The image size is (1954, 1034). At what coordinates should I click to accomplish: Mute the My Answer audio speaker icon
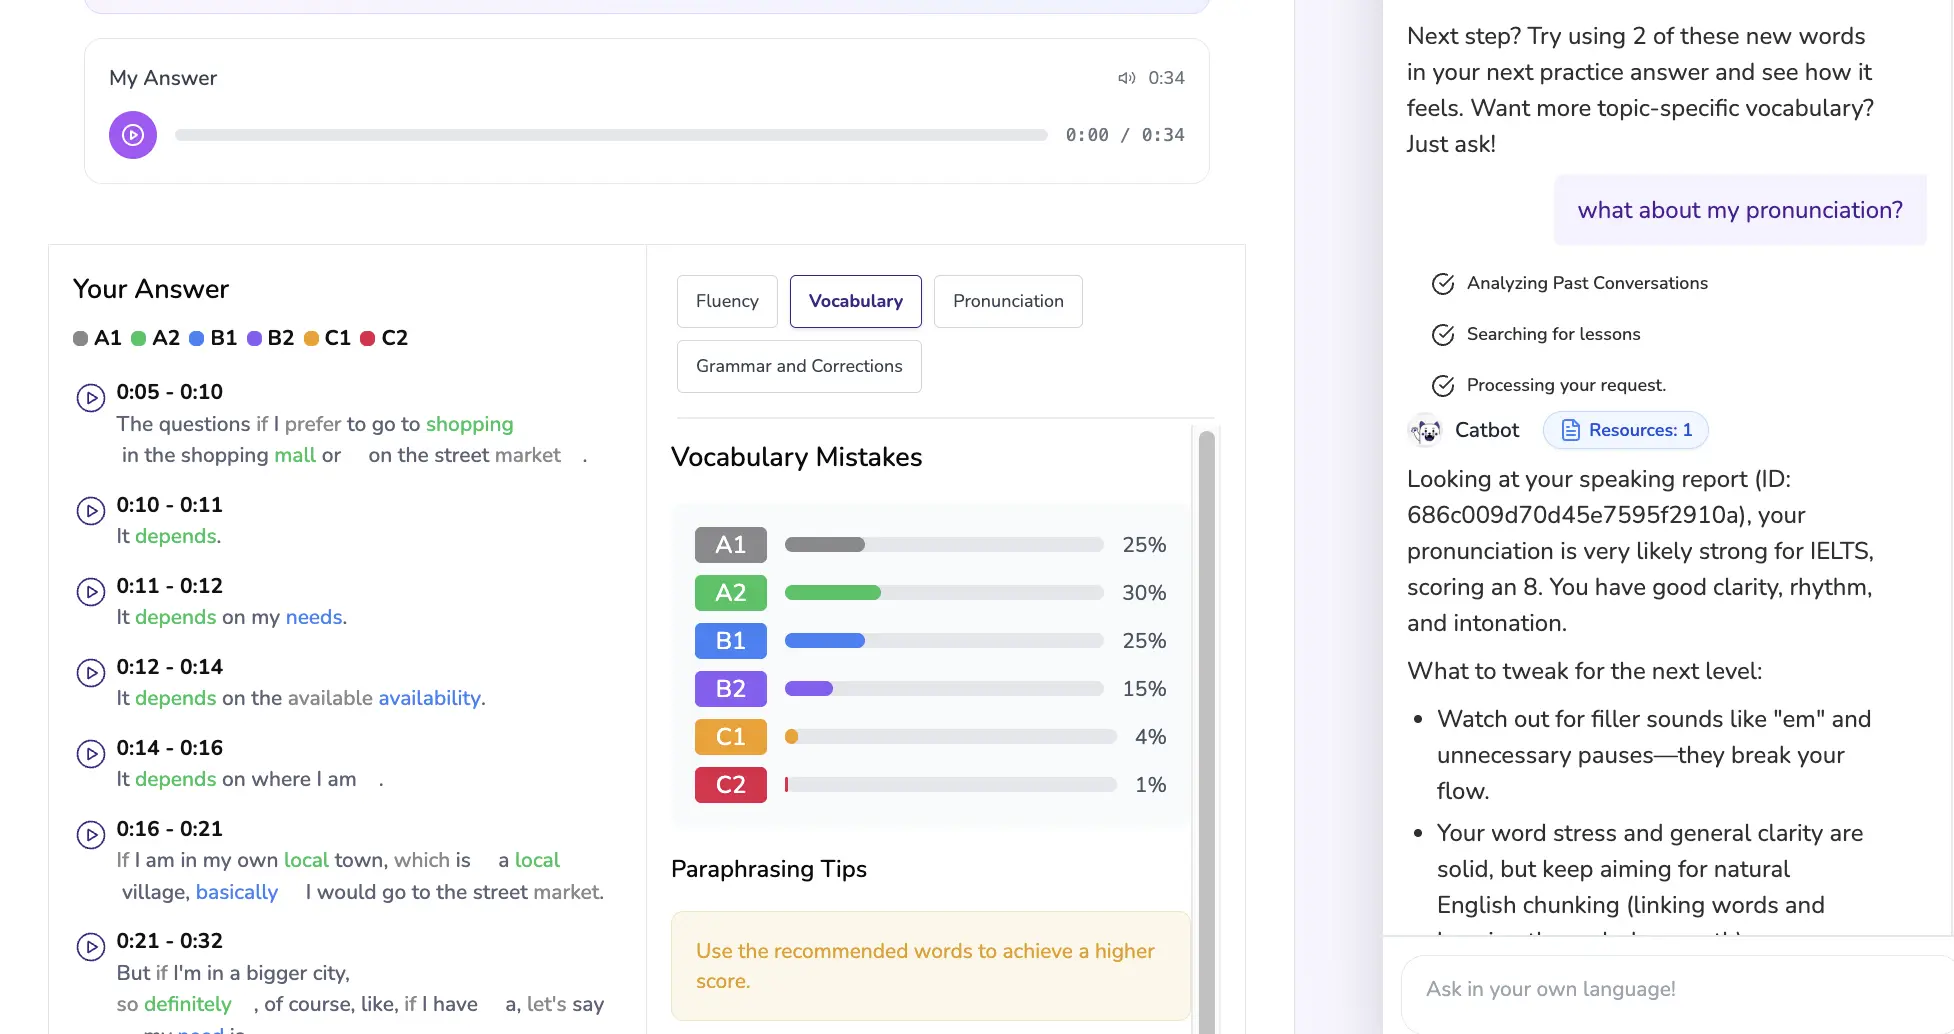click(x=1127, y=77)
